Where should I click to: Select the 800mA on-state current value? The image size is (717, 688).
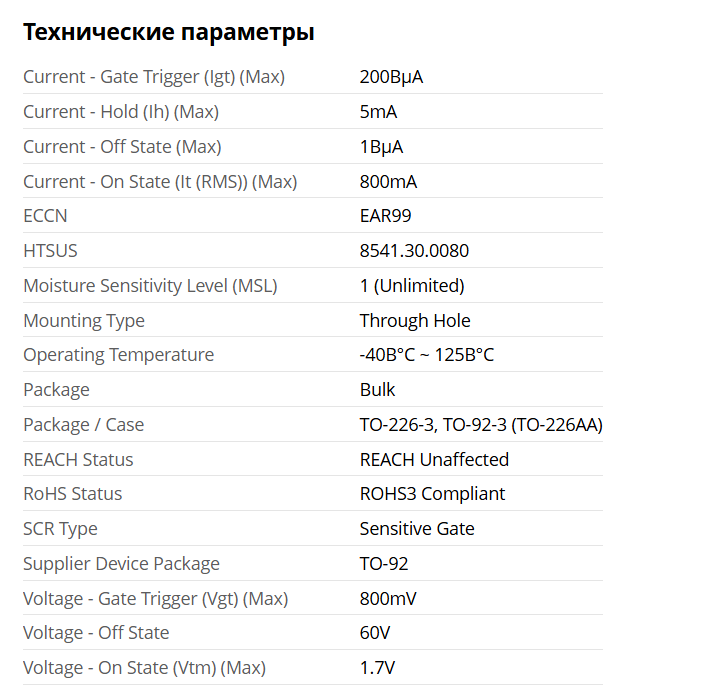point(388,182)
